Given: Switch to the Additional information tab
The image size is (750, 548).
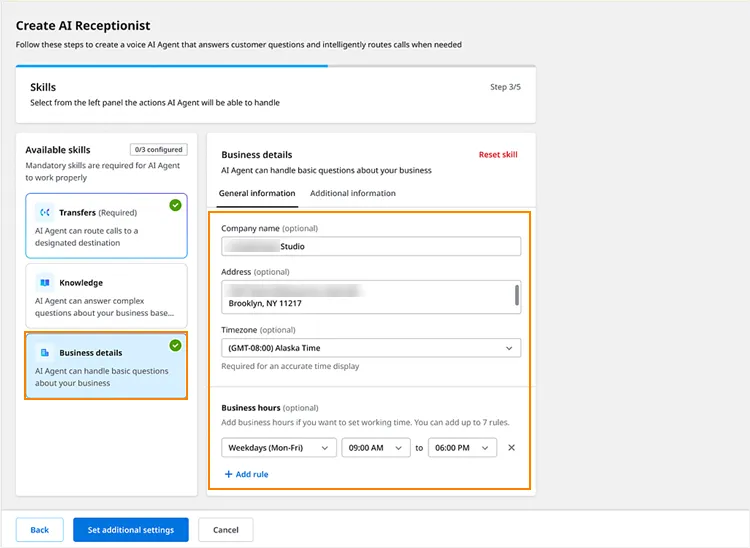Looking at the screenshot, I should pos(353,193).
